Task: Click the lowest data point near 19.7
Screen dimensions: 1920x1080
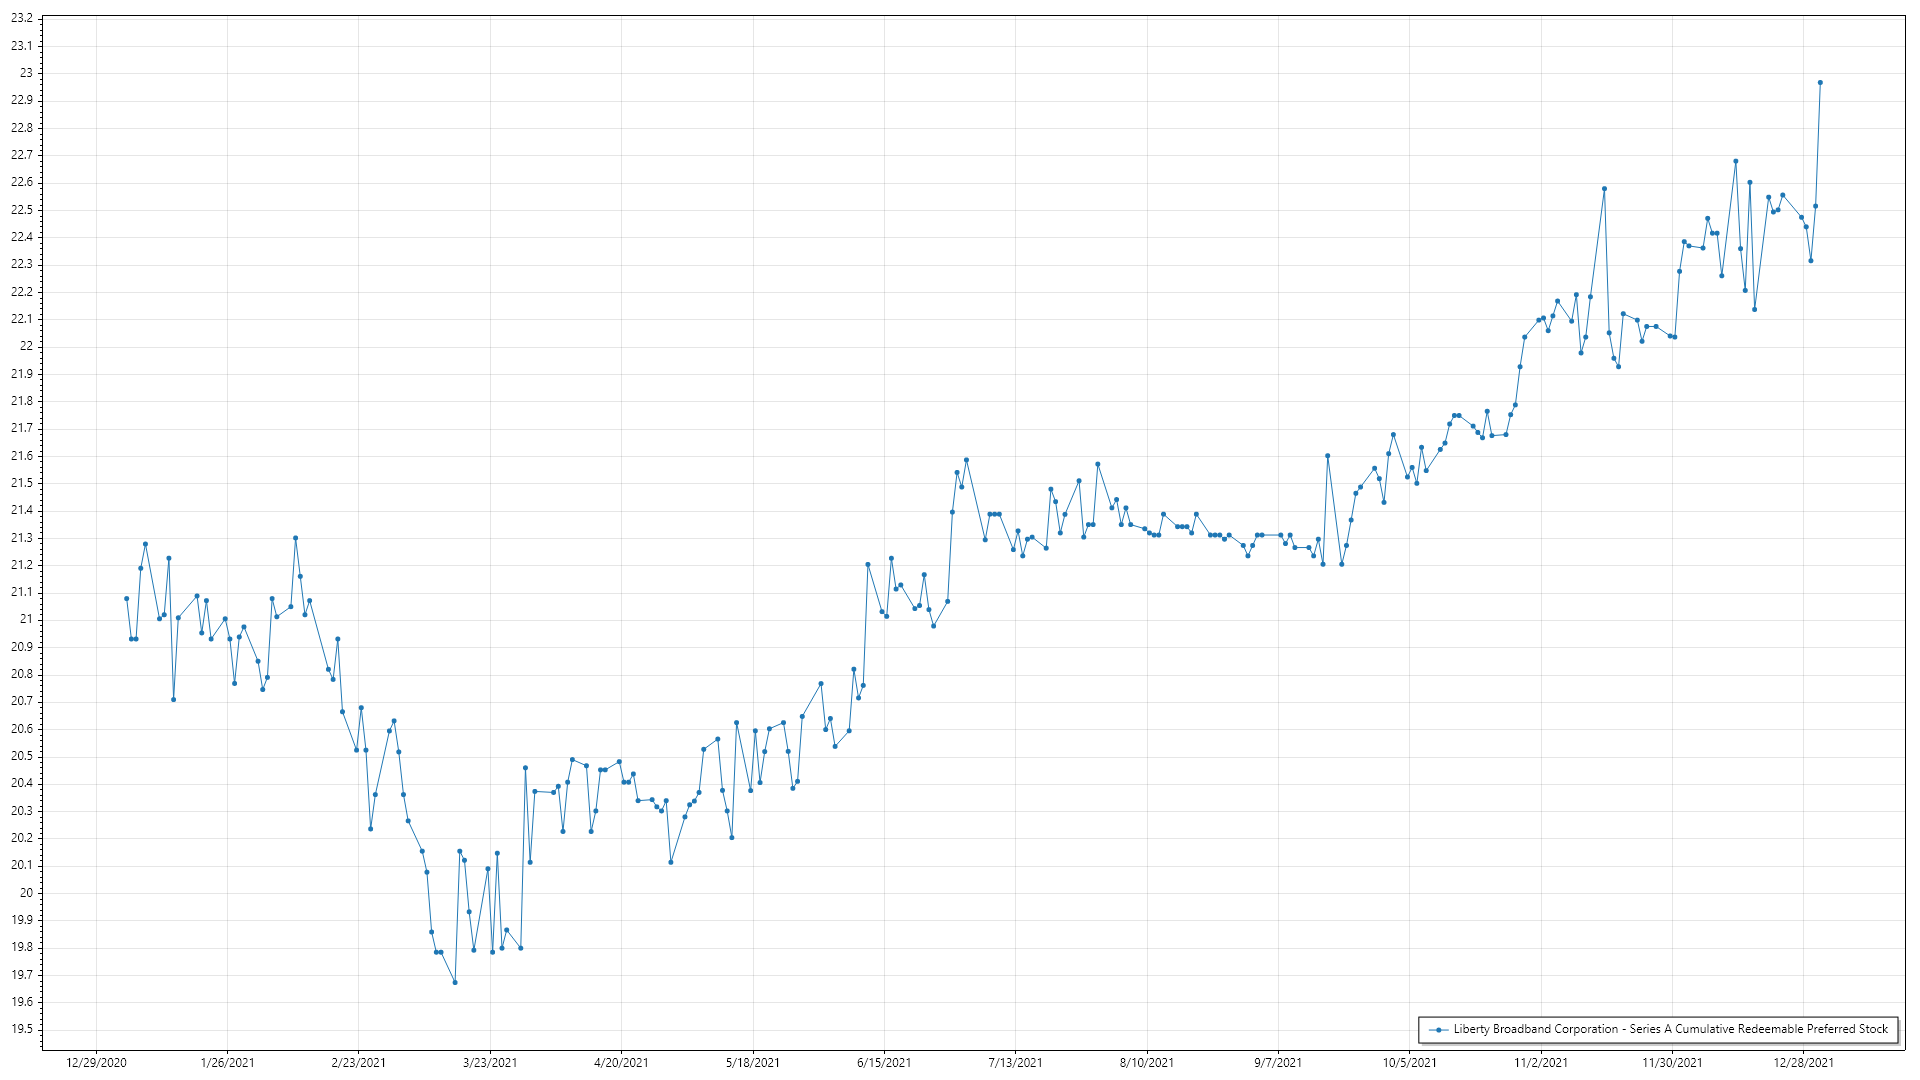Action: point(455,982)
